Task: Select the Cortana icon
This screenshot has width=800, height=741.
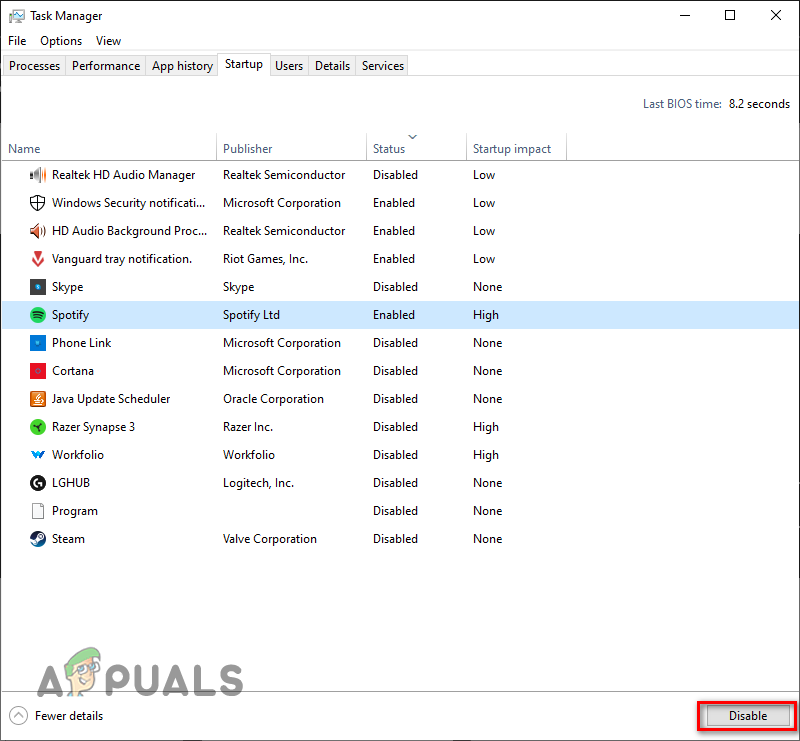Action: pos(38,371)
